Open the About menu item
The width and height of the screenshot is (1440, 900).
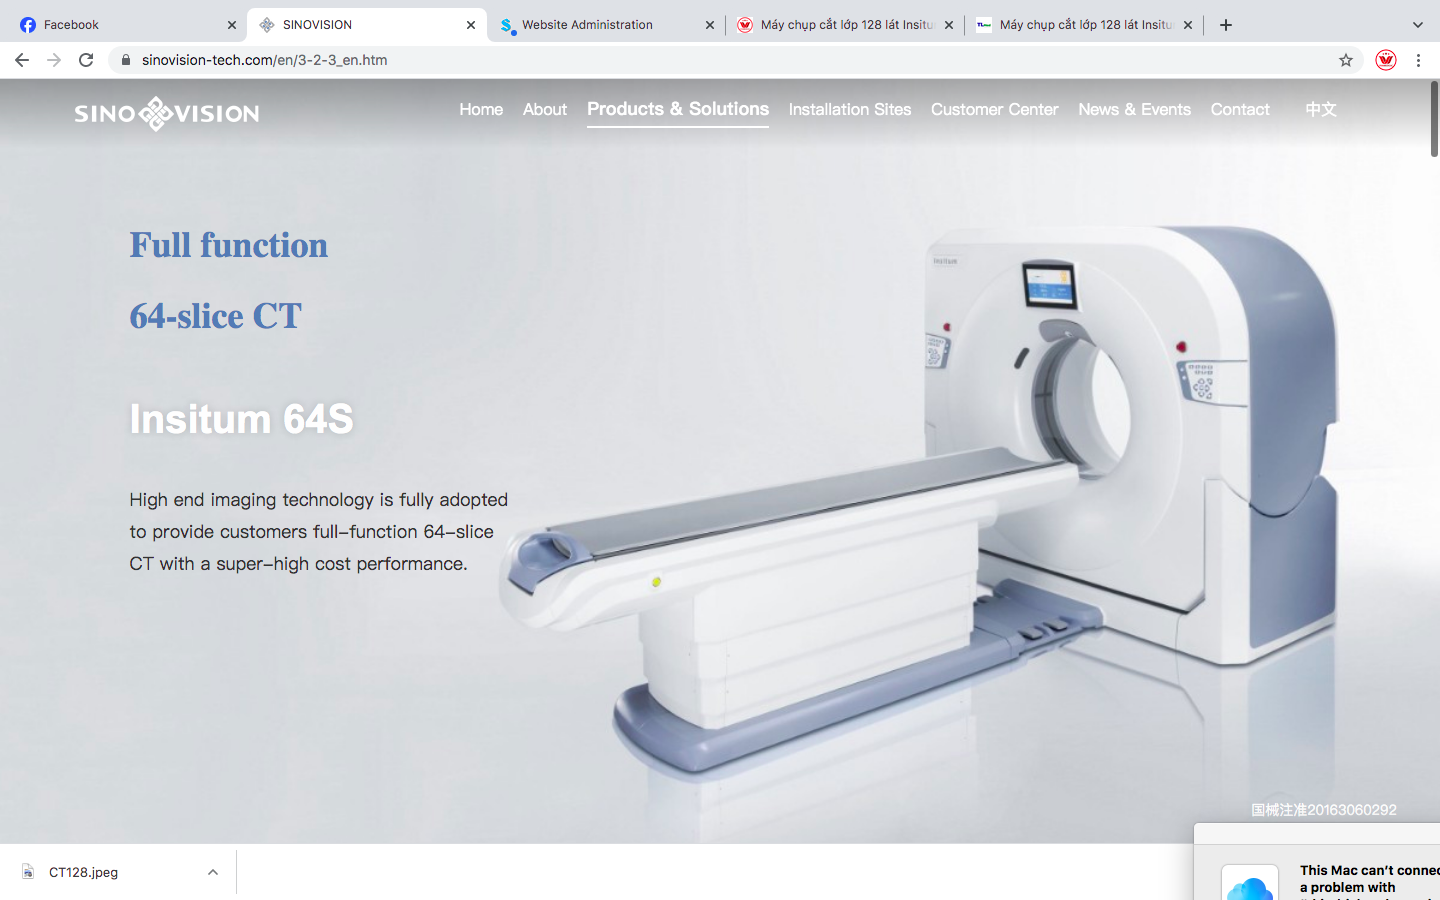point(545,109)
